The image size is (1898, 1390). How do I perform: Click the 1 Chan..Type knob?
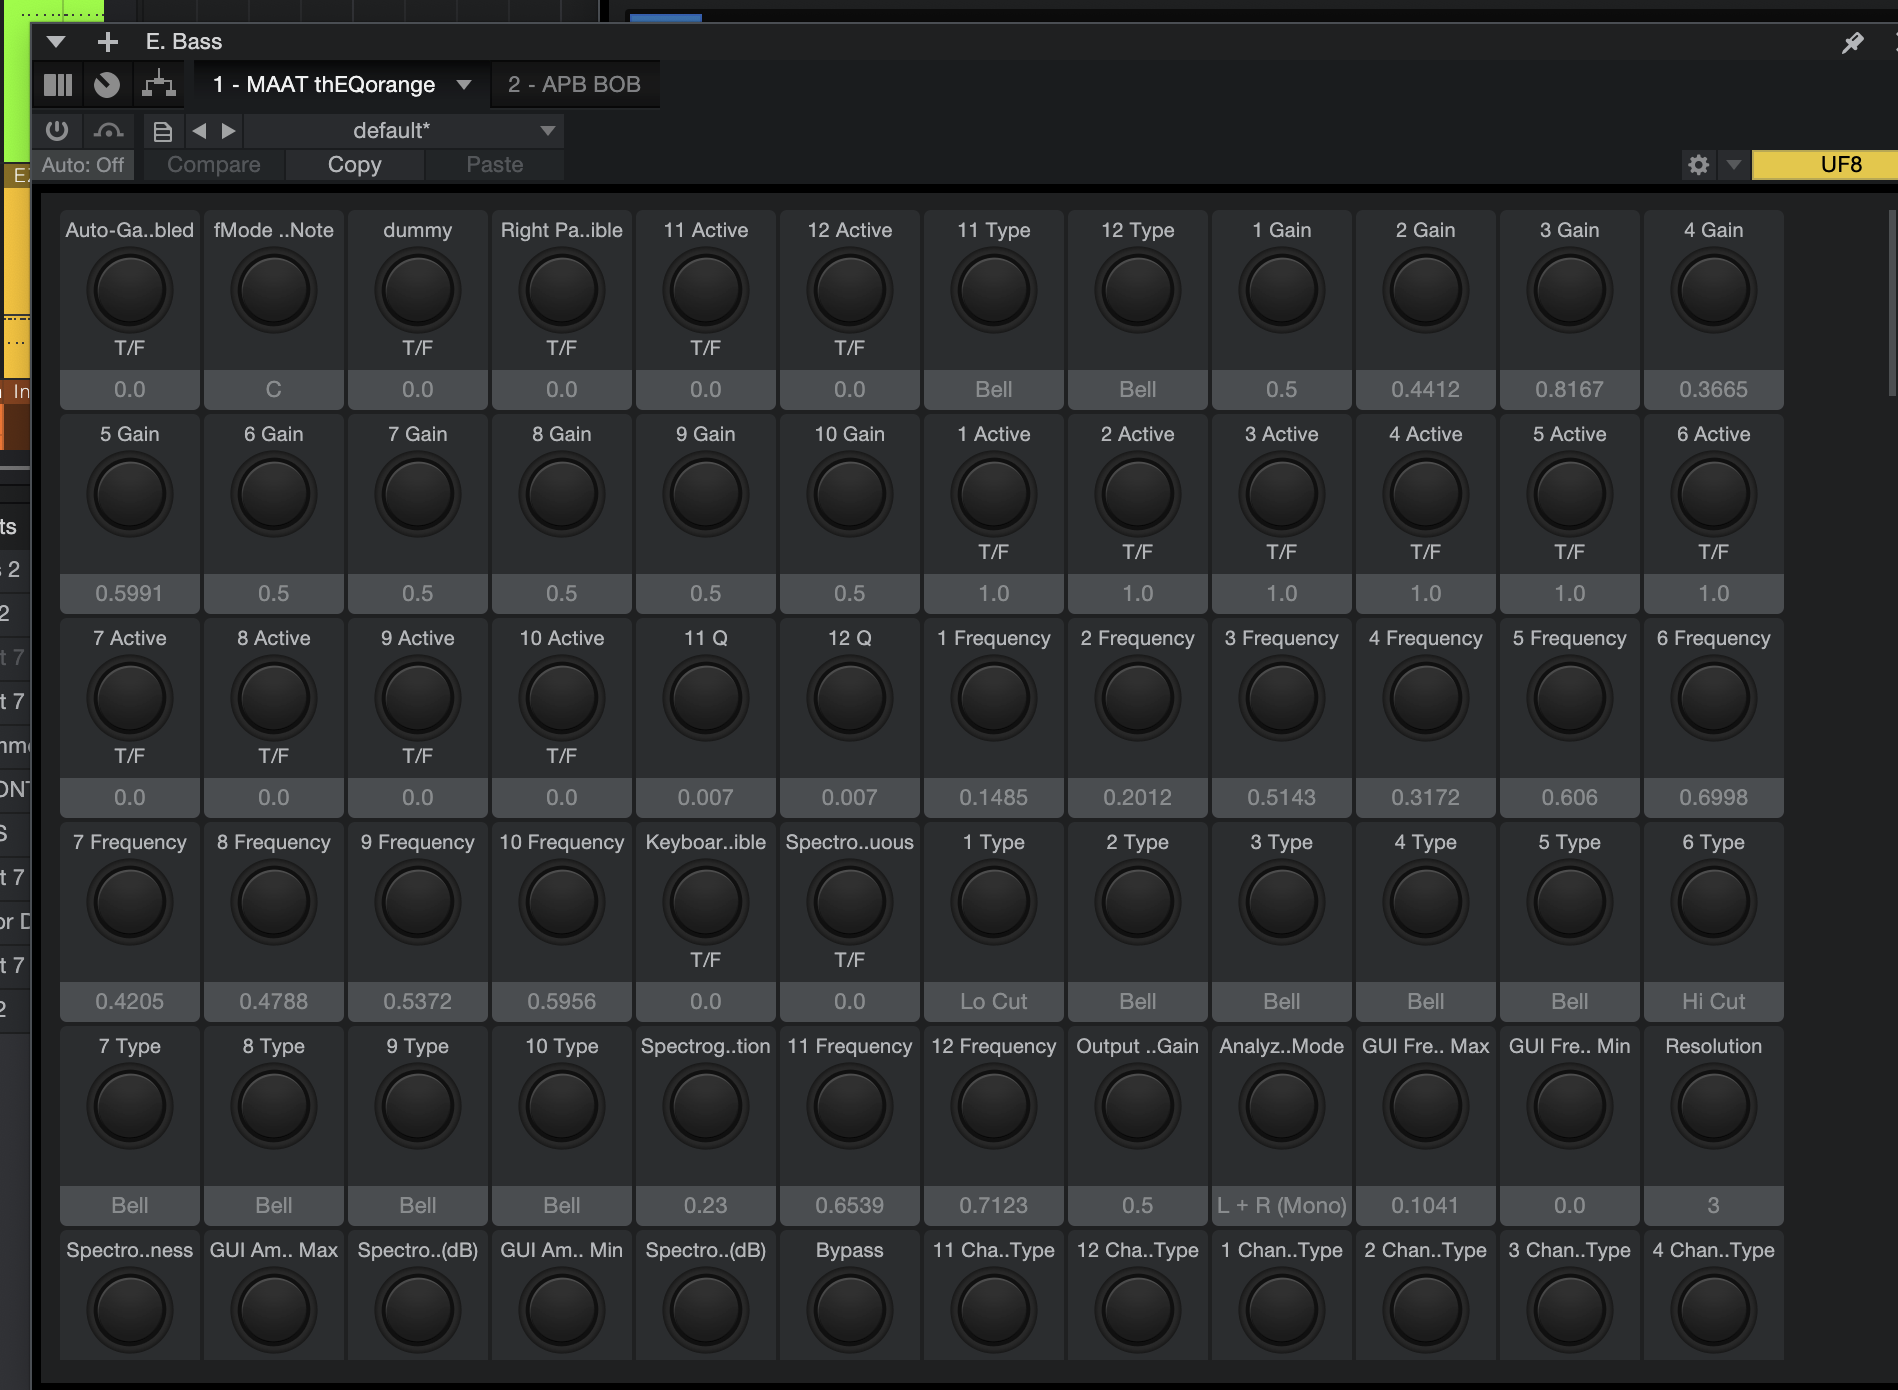click(x=1282, y=1310)
